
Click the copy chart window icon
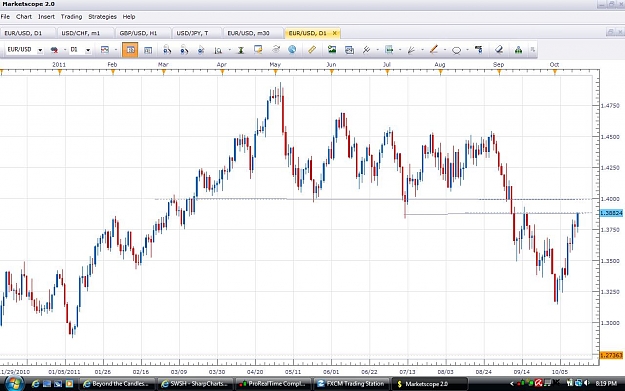[349, 50]
